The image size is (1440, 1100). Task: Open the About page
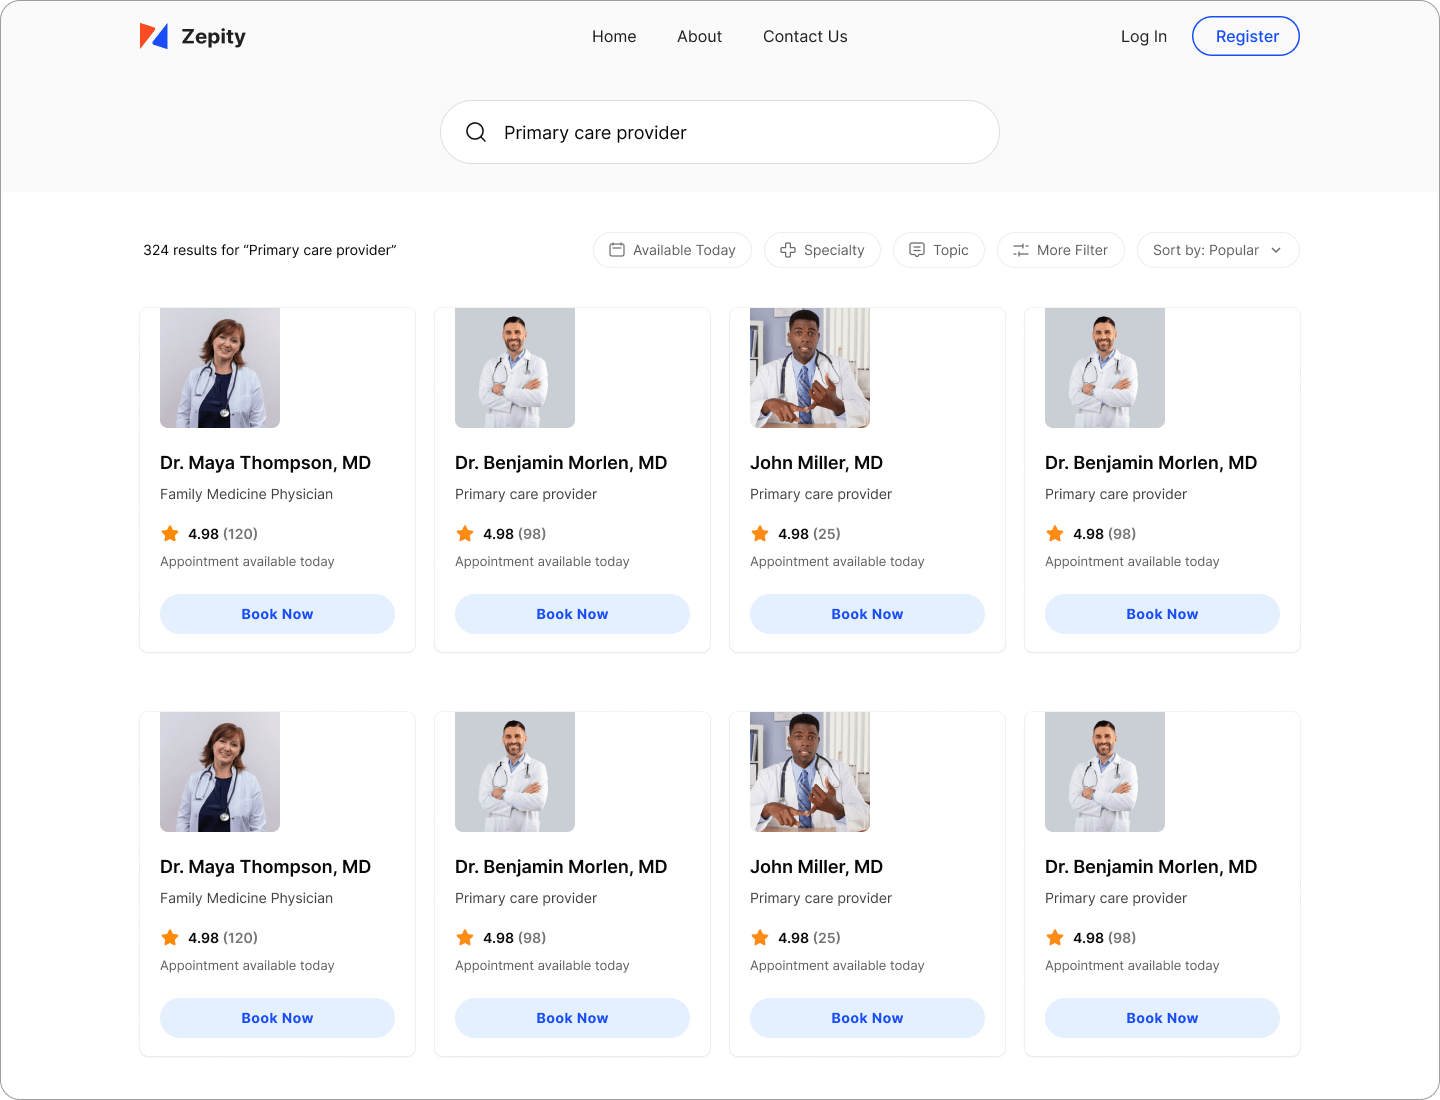coord(699,37)
